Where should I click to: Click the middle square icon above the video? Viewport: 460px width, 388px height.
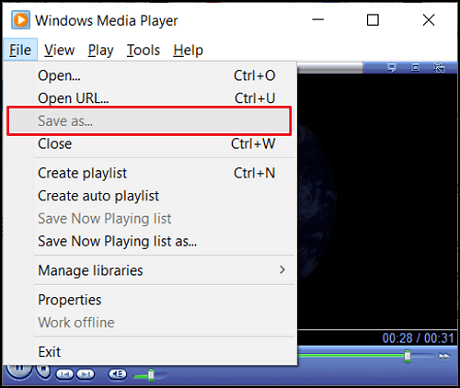point(415,68)
